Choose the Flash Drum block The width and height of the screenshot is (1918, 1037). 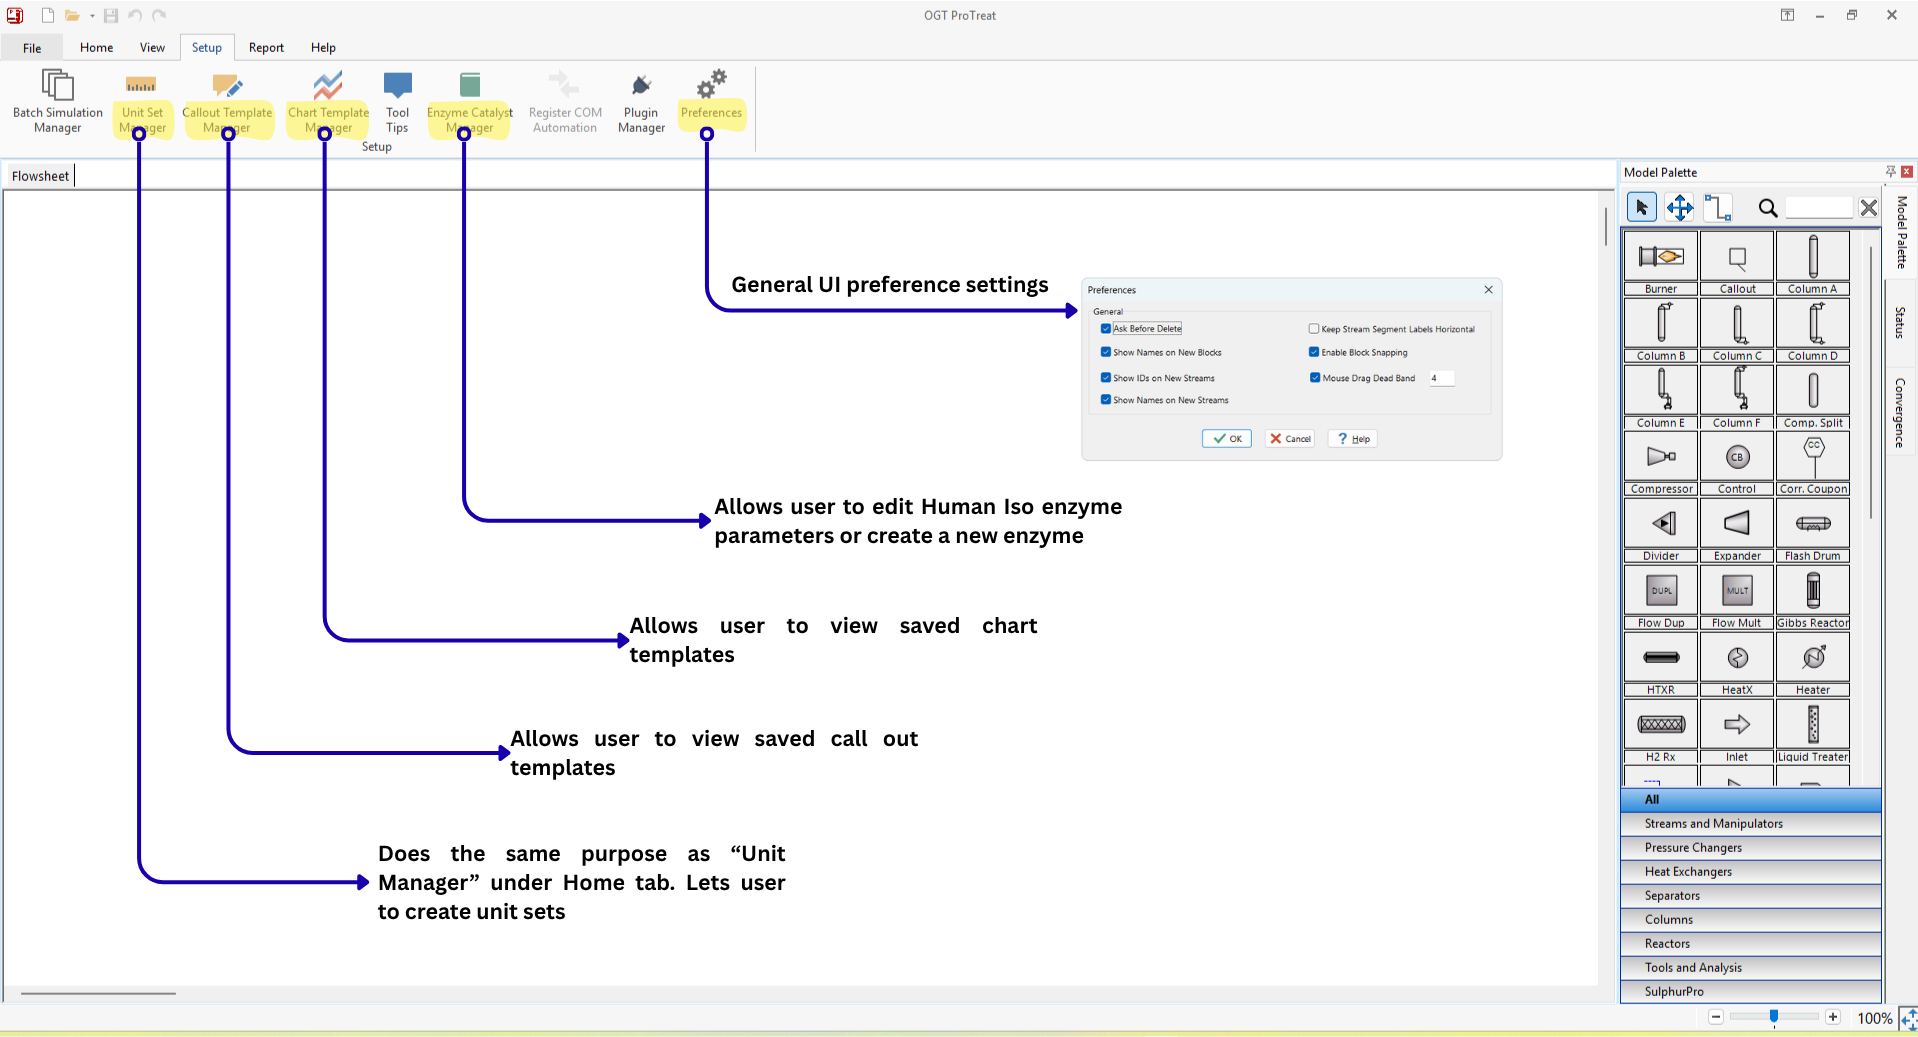[1813, 530]
